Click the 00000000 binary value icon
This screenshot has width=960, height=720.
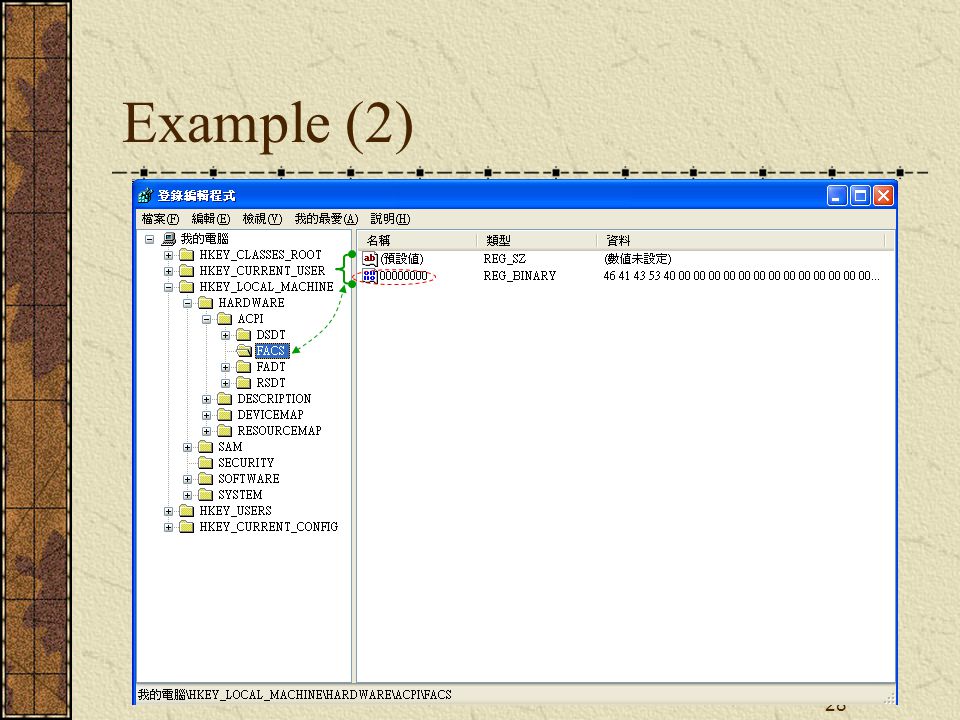370,276
